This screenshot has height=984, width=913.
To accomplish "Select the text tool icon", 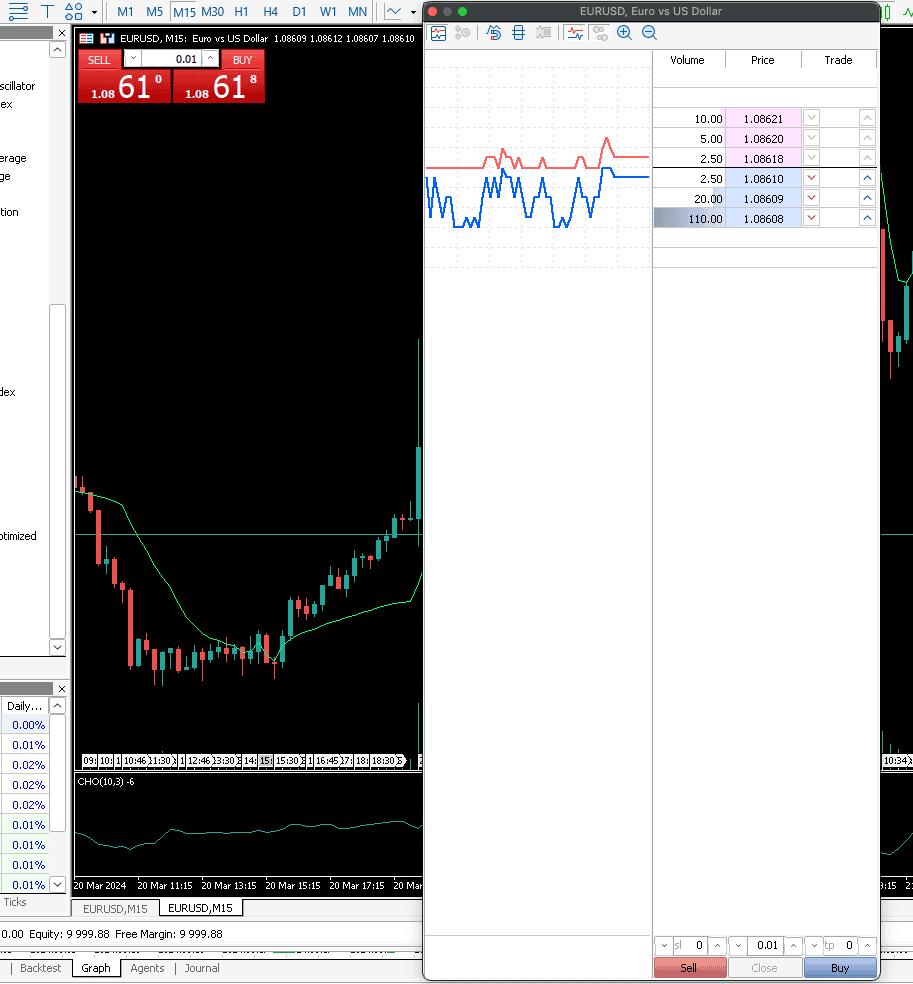I will [47, 11].
